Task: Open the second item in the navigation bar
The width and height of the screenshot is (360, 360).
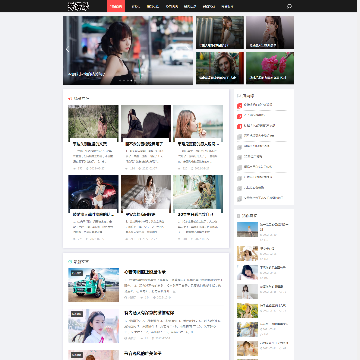Action: [135, 6]
